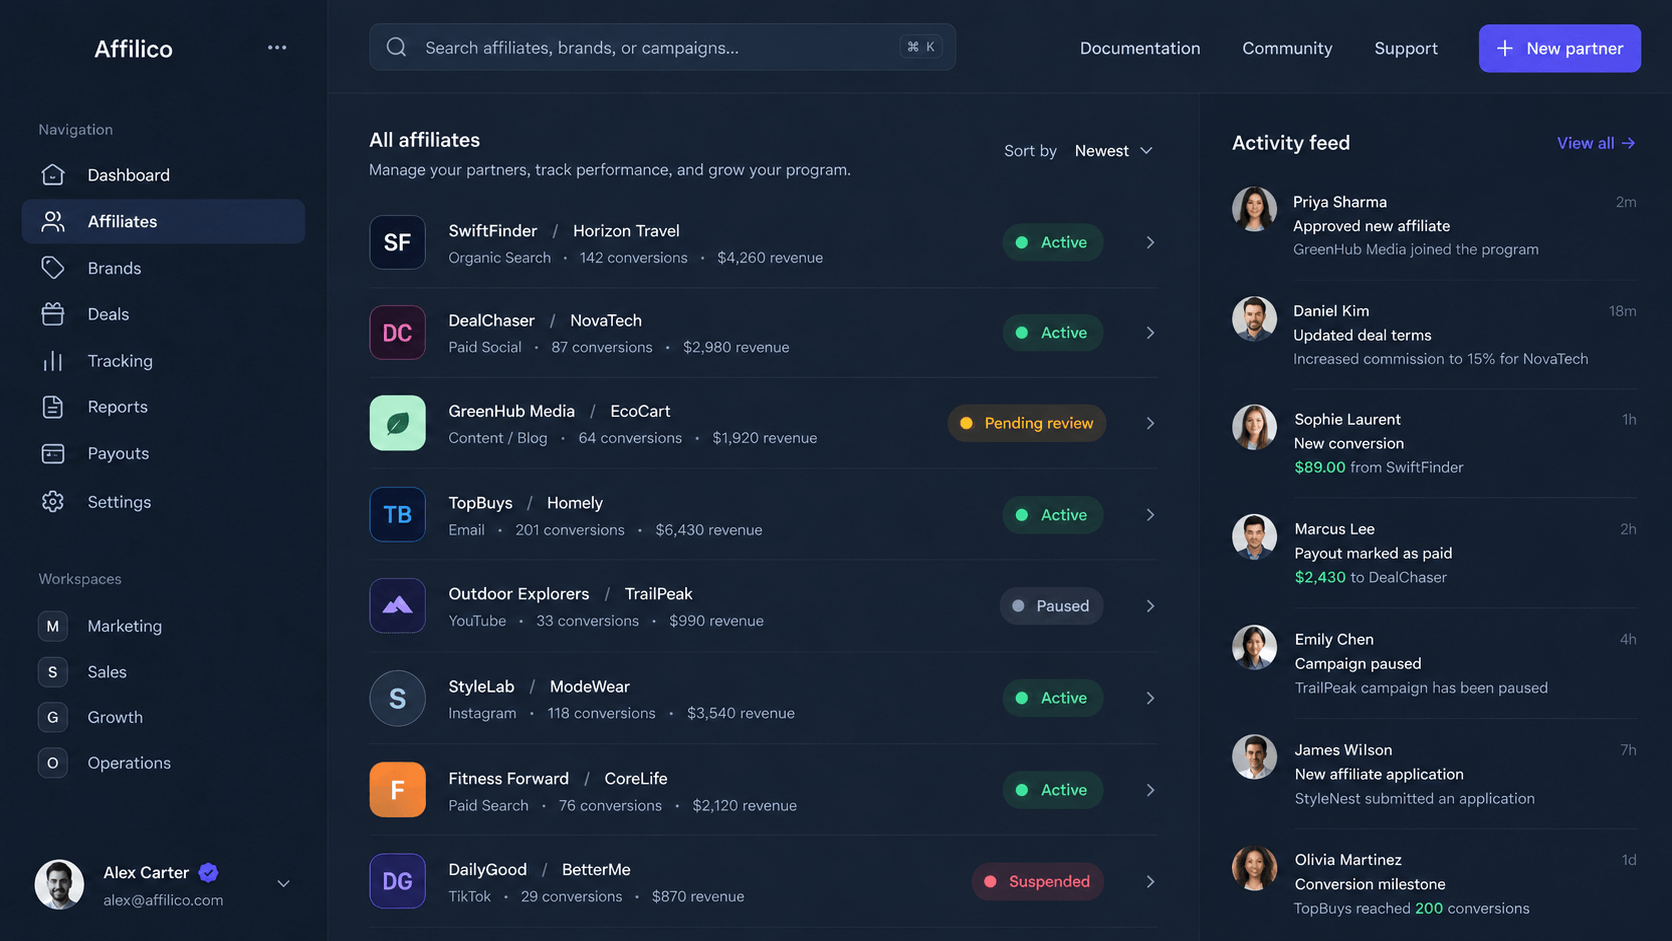1672x941 pixels.
Task: Open the Tracking bar chart icon
Action: click(53, 361)
